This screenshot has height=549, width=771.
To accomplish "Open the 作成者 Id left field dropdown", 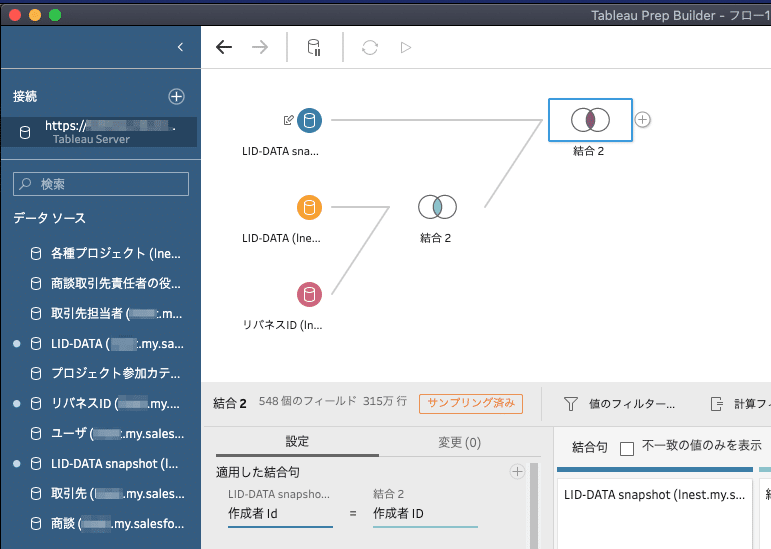I will coord(280,514).
